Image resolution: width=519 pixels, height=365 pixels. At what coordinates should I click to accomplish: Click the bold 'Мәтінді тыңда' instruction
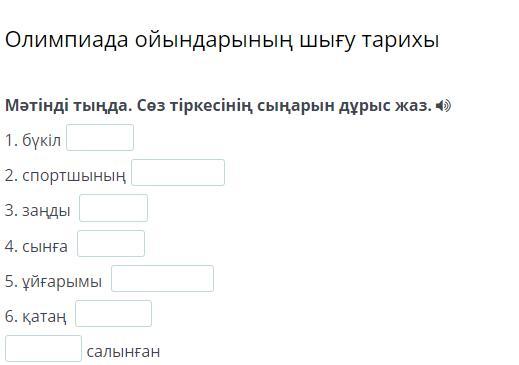[67, 106]
